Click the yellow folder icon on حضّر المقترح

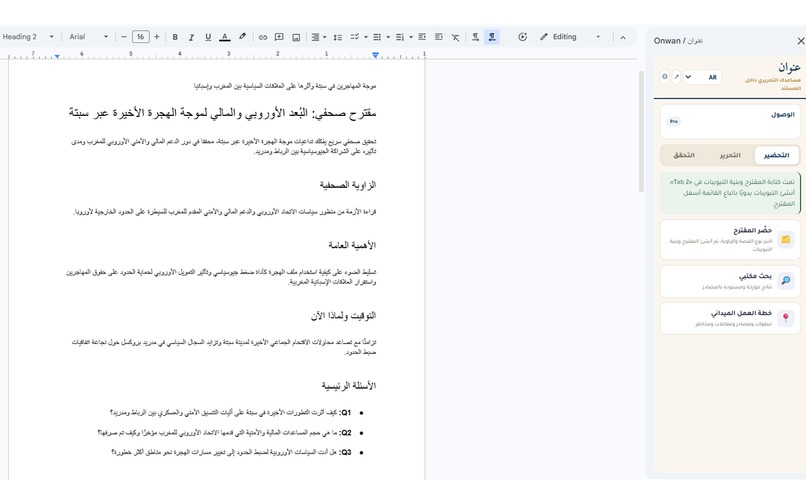pos(786,240)
